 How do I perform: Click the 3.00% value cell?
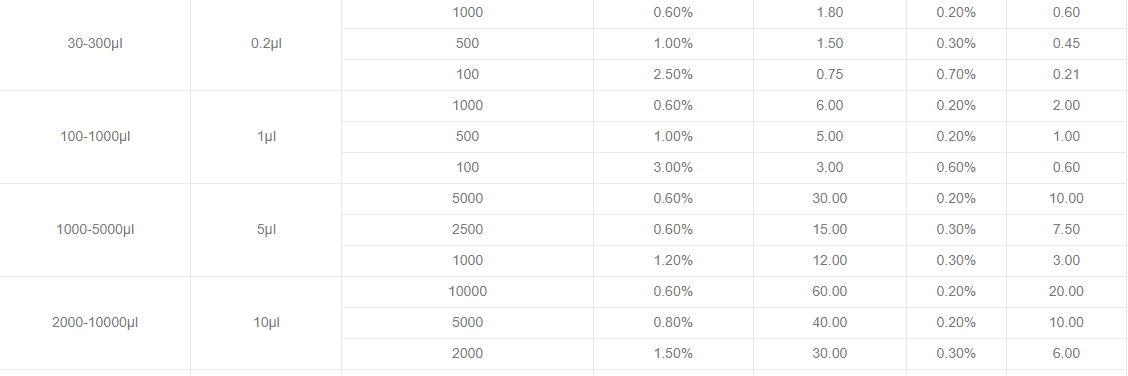pos(673,168)
